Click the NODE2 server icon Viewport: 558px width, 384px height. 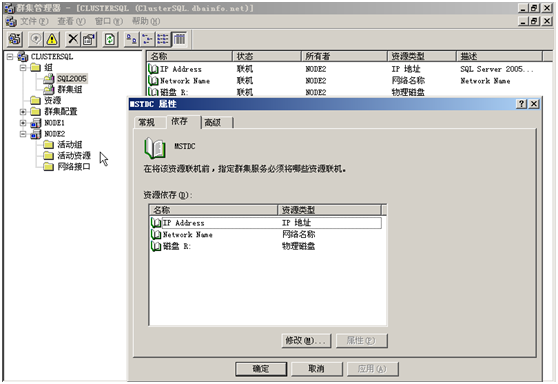tap(36, 134)
